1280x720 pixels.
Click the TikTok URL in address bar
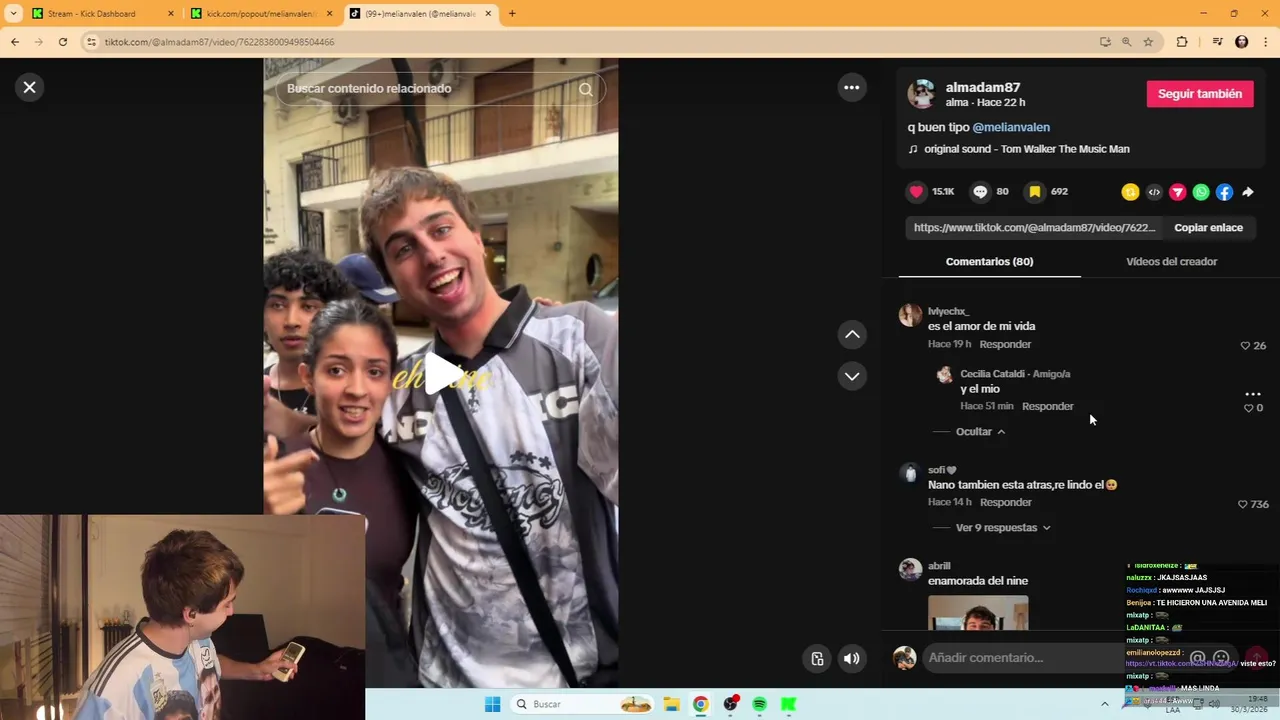[219, 42]
